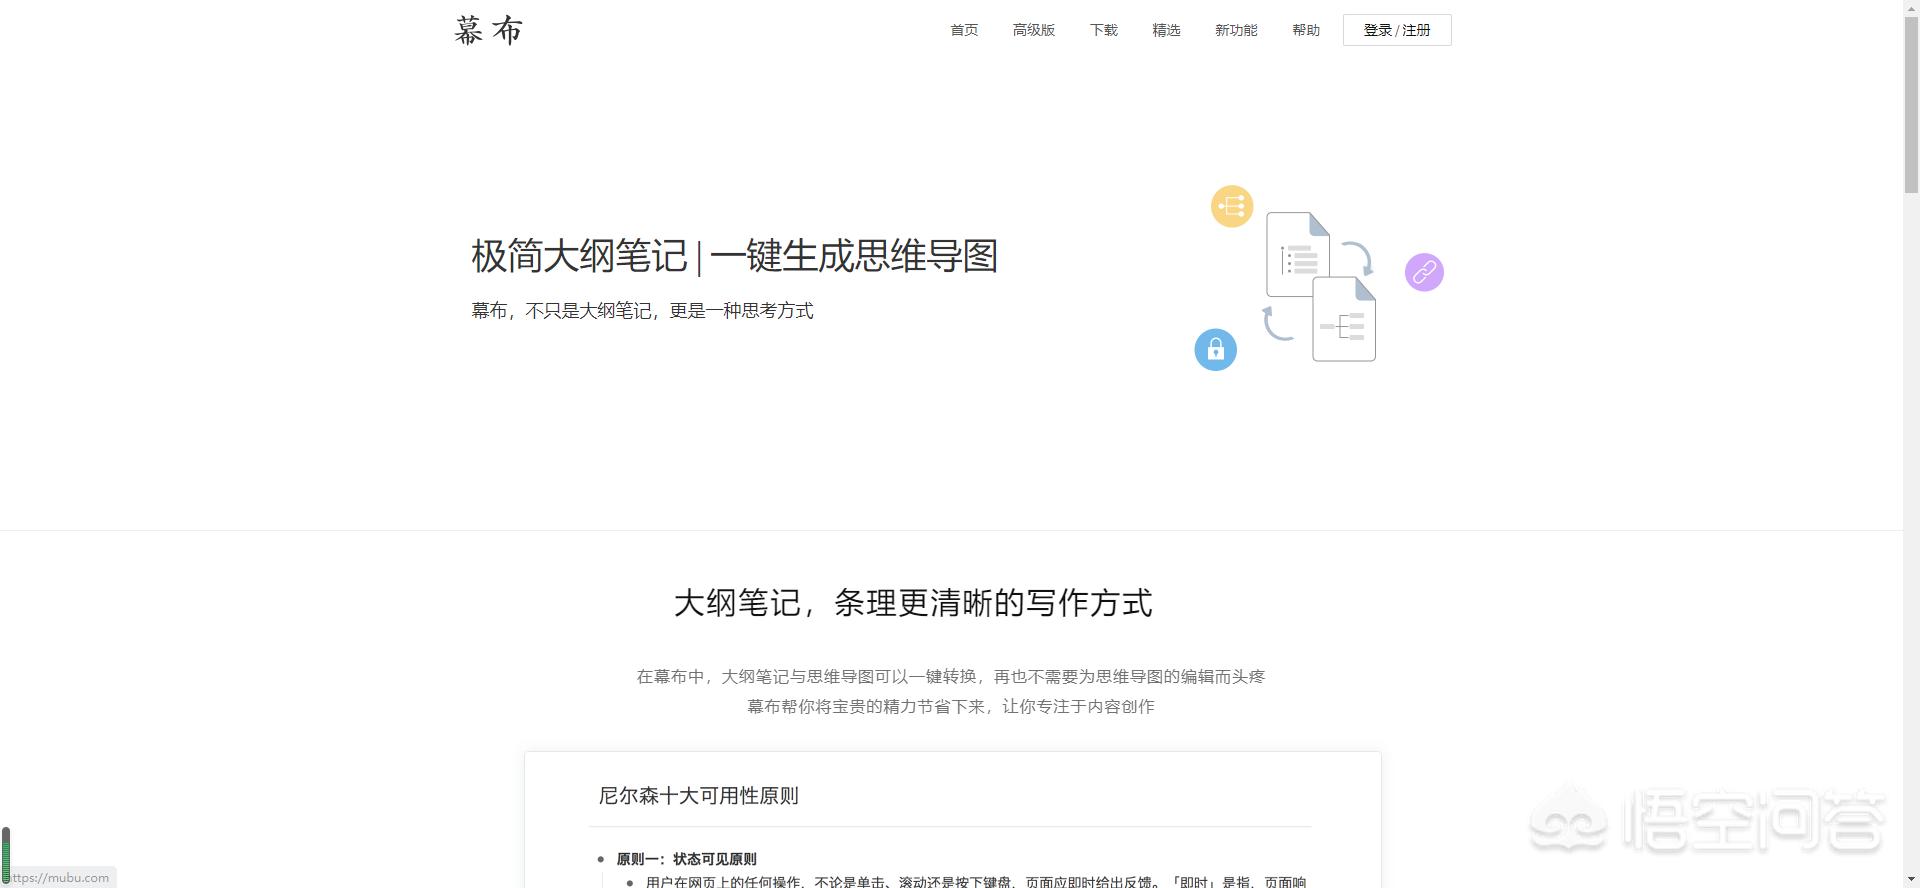This screenshot has height=888, width=1920.
Task: Click the line 在幕布中，大纲笔记与思维导图可以一键转换
Action: tap(951, 677)
